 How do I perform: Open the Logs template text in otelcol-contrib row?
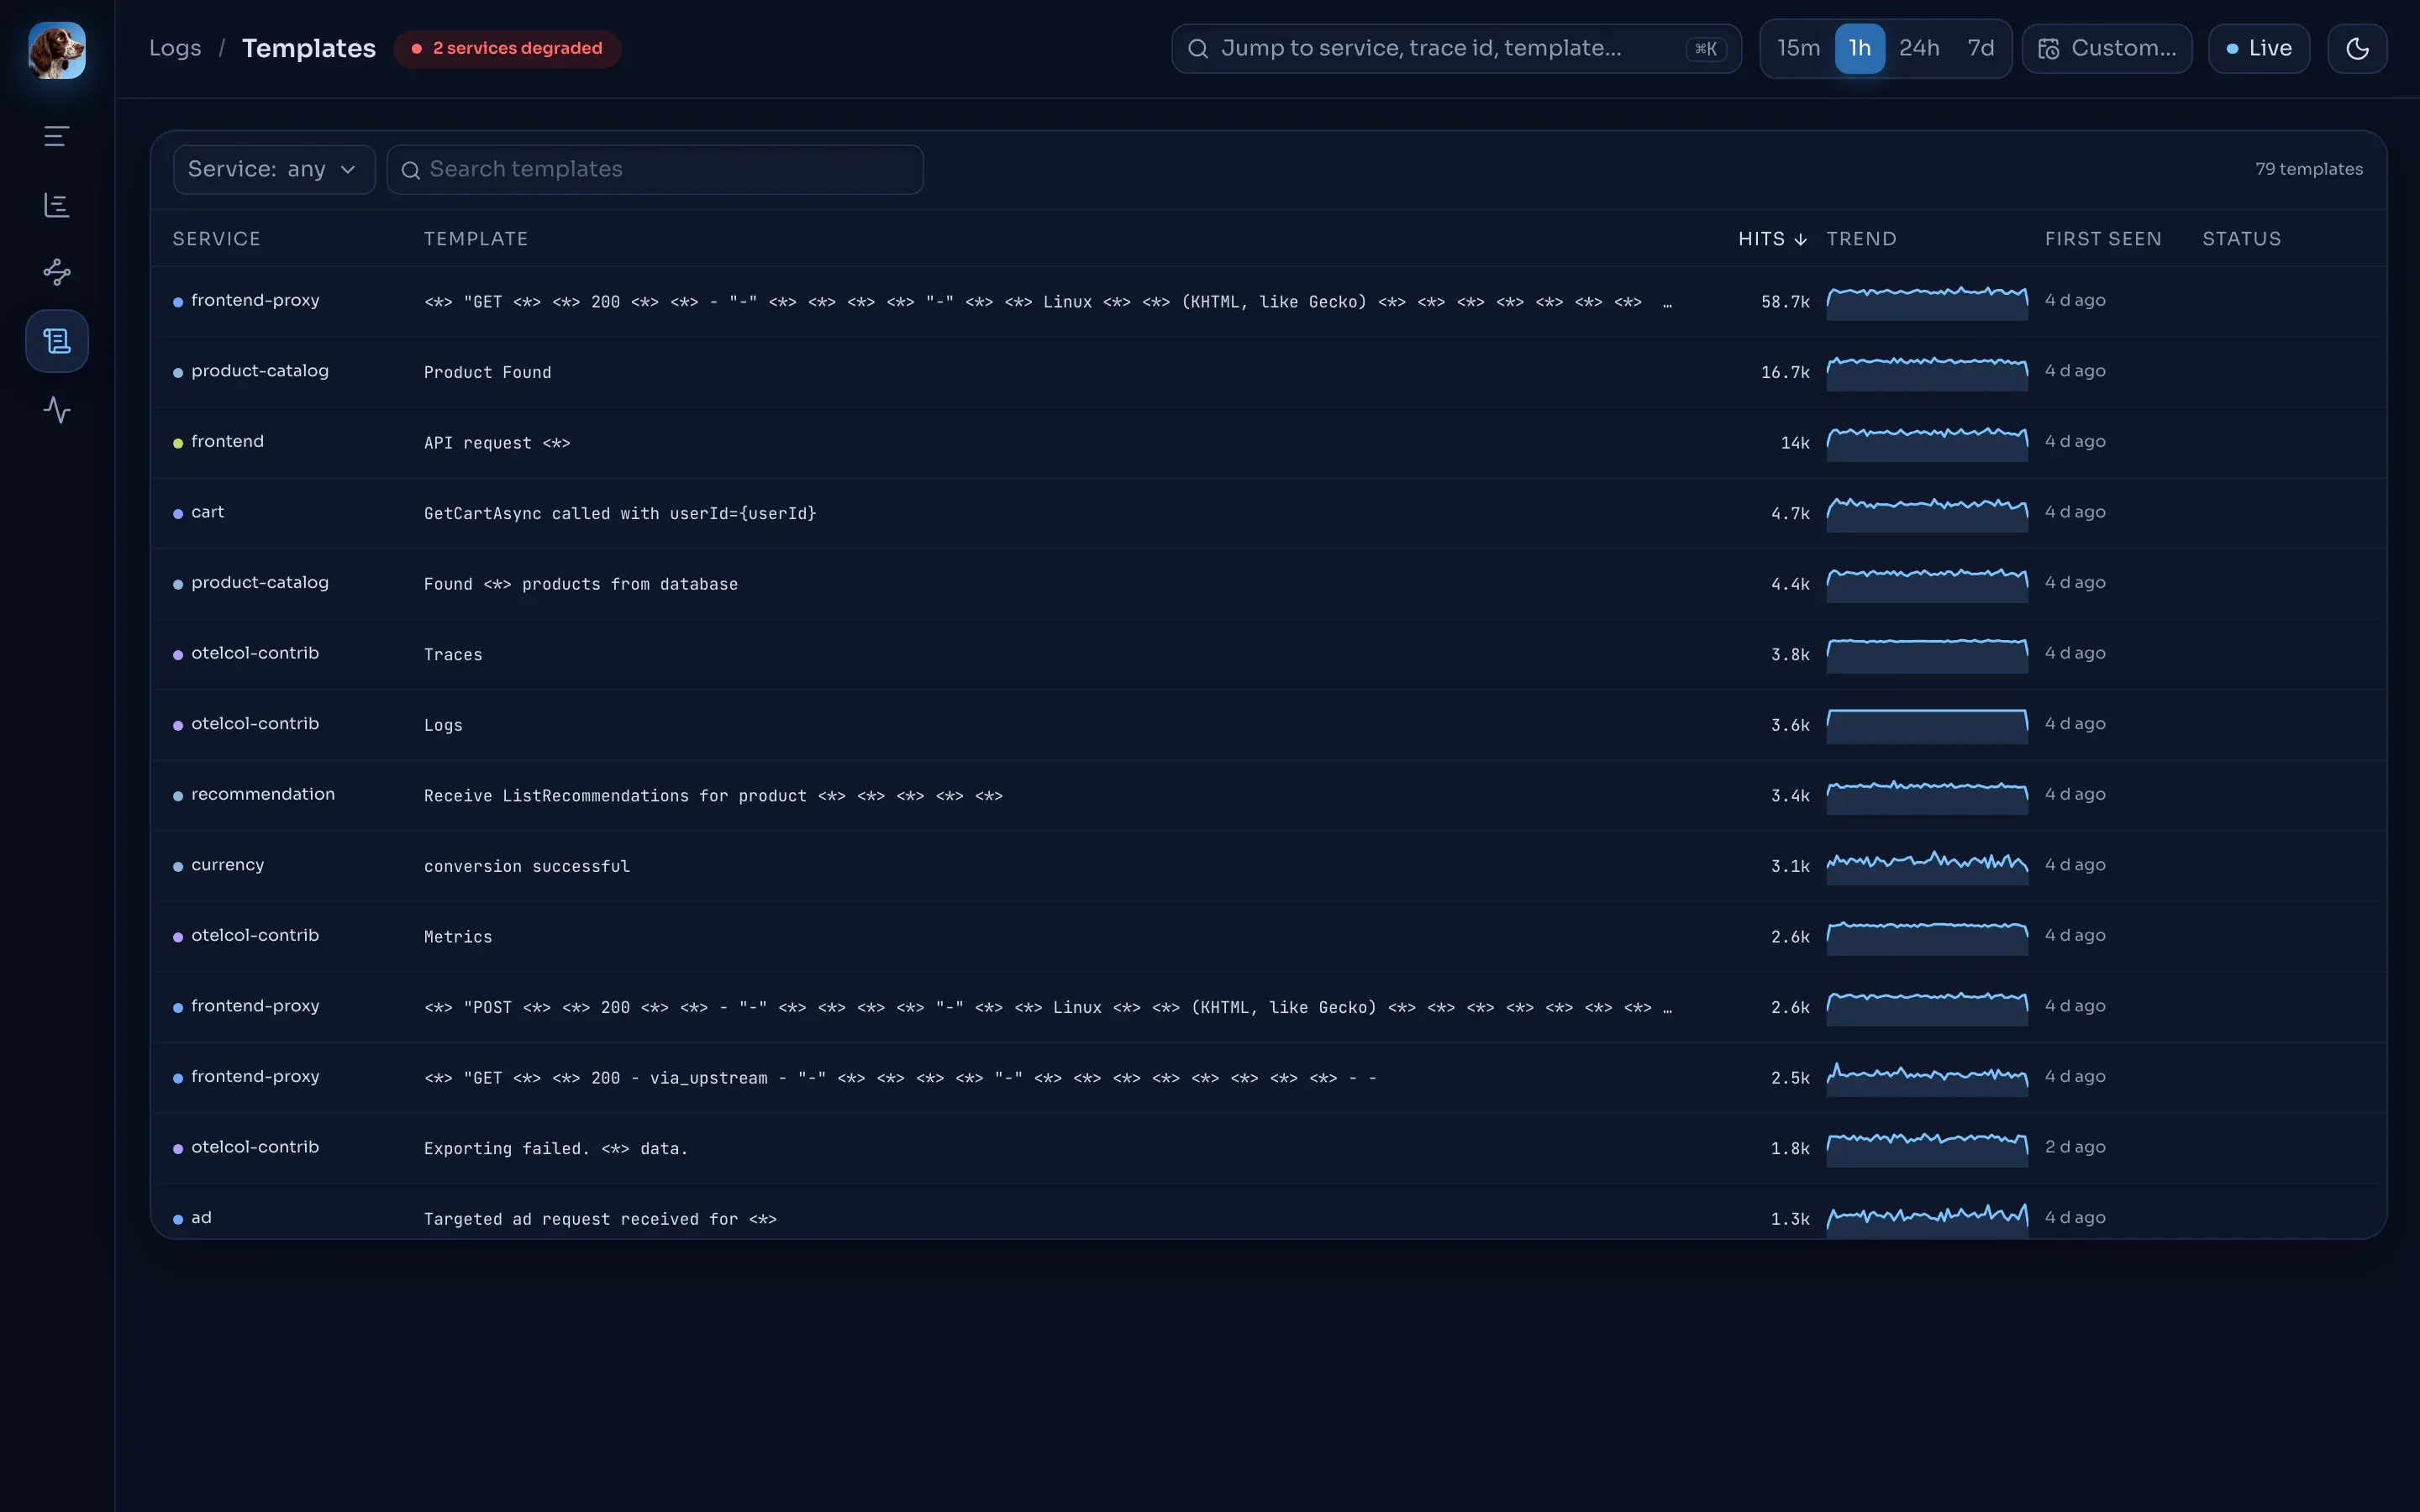(443, 725)
